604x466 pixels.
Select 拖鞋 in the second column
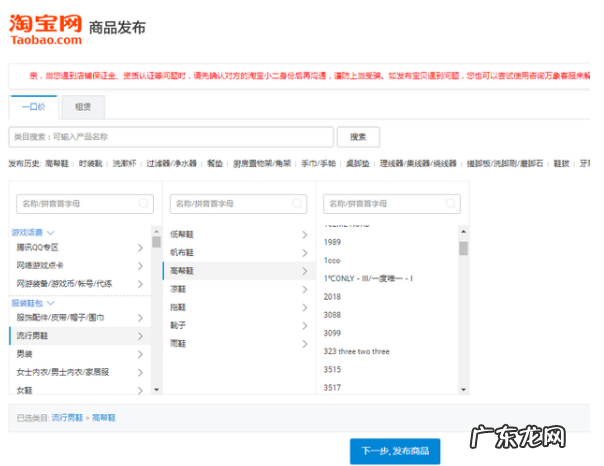click(x=238, y=307)
